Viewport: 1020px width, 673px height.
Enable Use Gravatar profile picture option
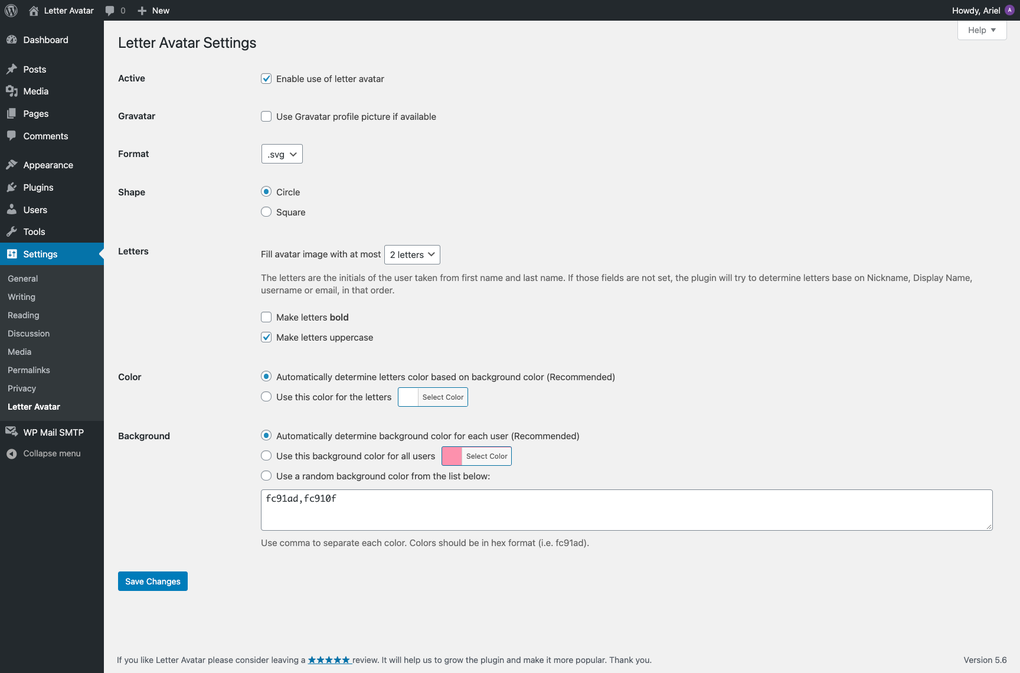pyautogui.click(x=266, y=116)
